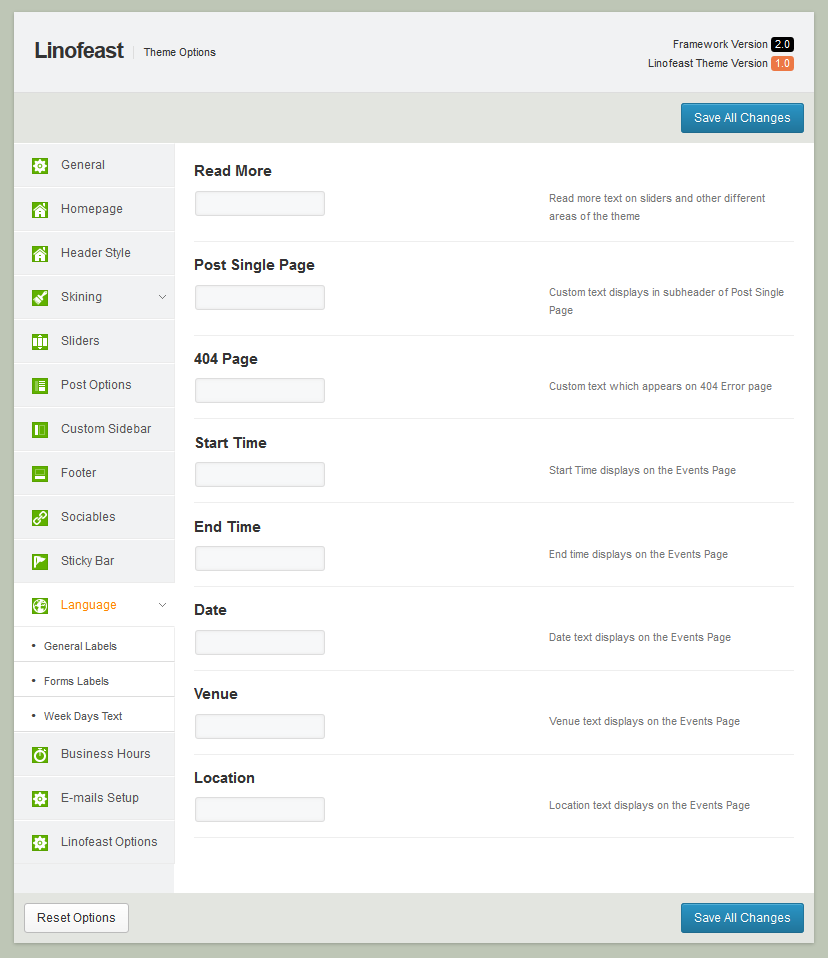The width and height of the screenshot is (828, 958).
Task: Click the gear icon next to General
Action: tap(40, 166)
